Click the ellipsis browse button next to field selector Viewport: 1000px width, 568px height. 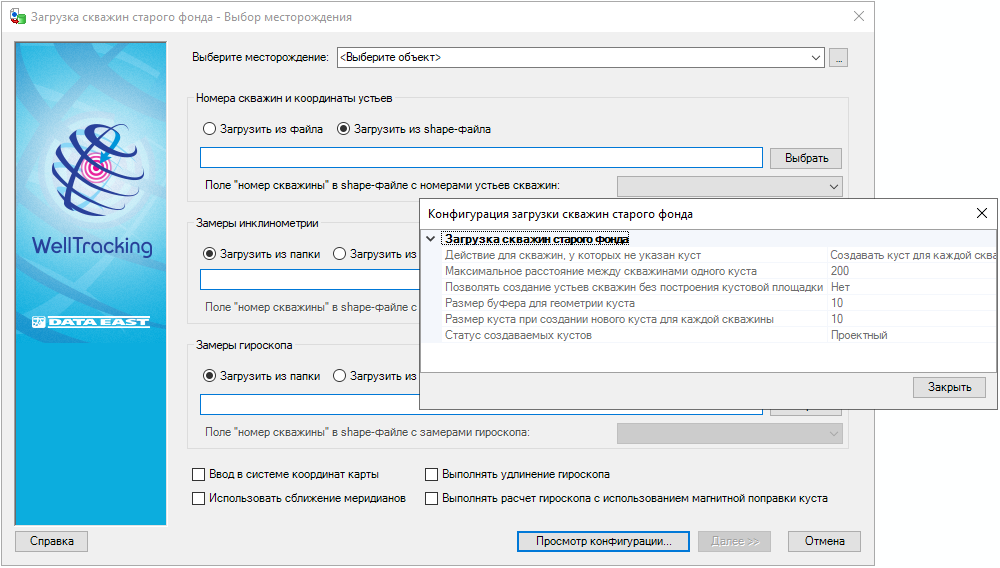tap(838, 58)
